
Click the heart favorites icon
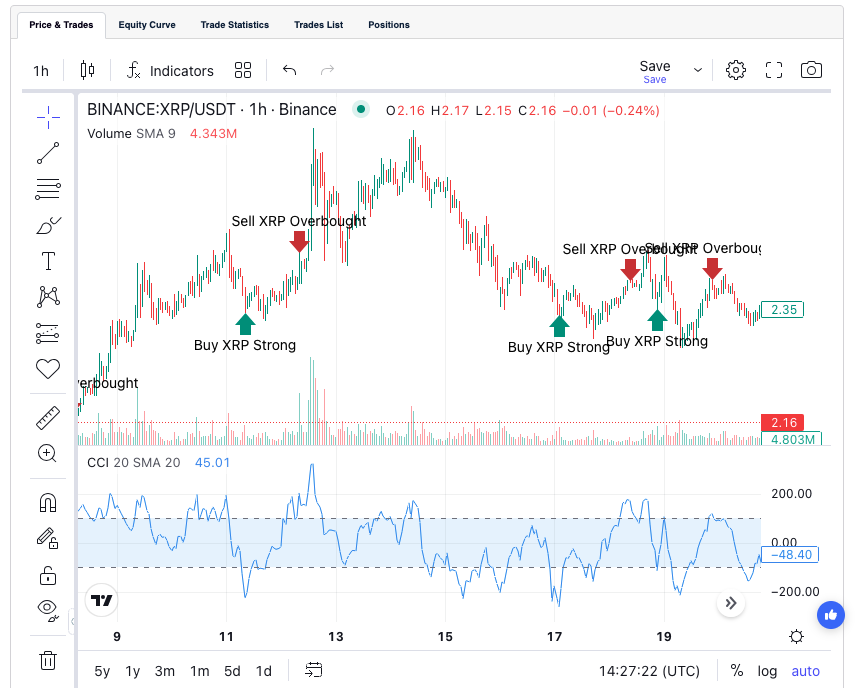pos(48,369)
